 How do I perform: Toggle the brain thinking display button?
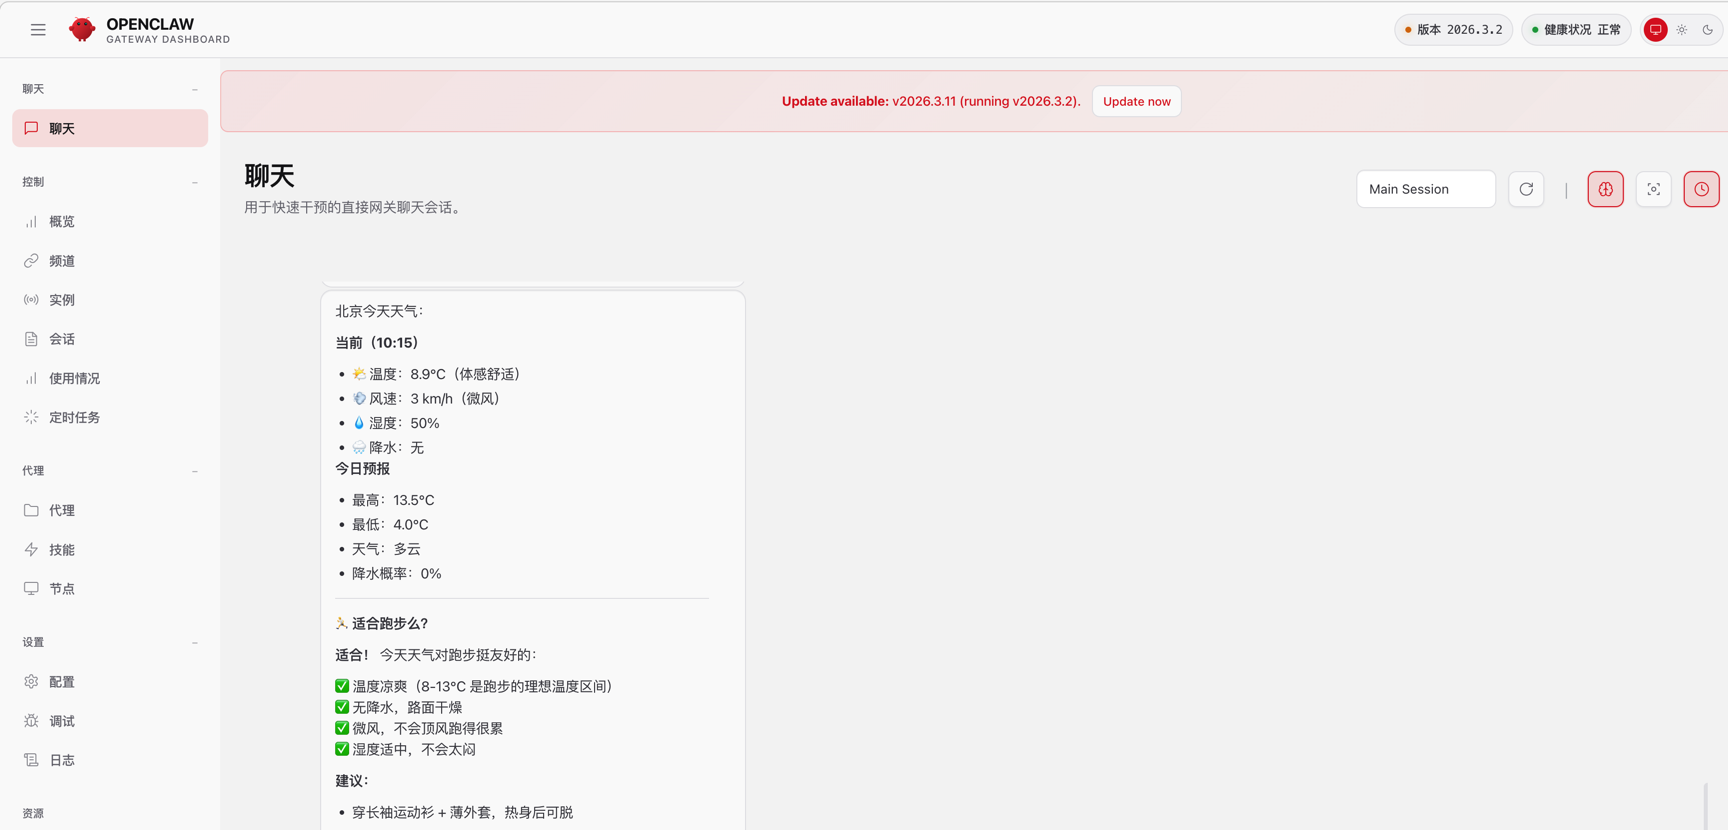pos(1605,189)
